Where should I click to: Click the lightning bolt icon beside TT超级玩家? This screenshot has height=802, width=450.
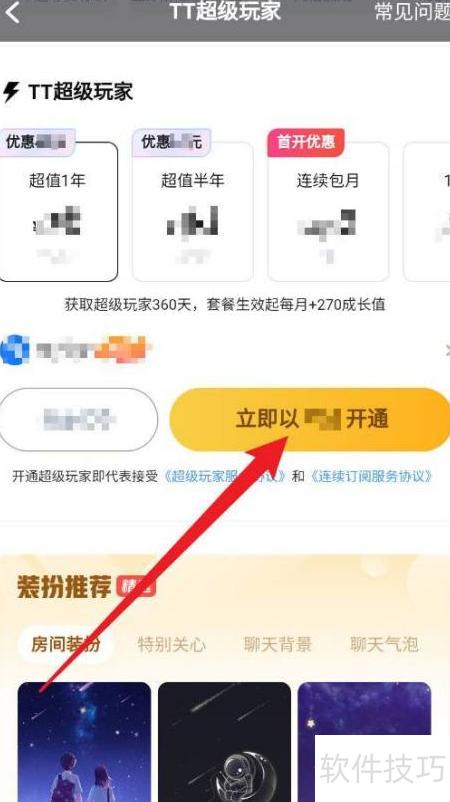point(11,92)
